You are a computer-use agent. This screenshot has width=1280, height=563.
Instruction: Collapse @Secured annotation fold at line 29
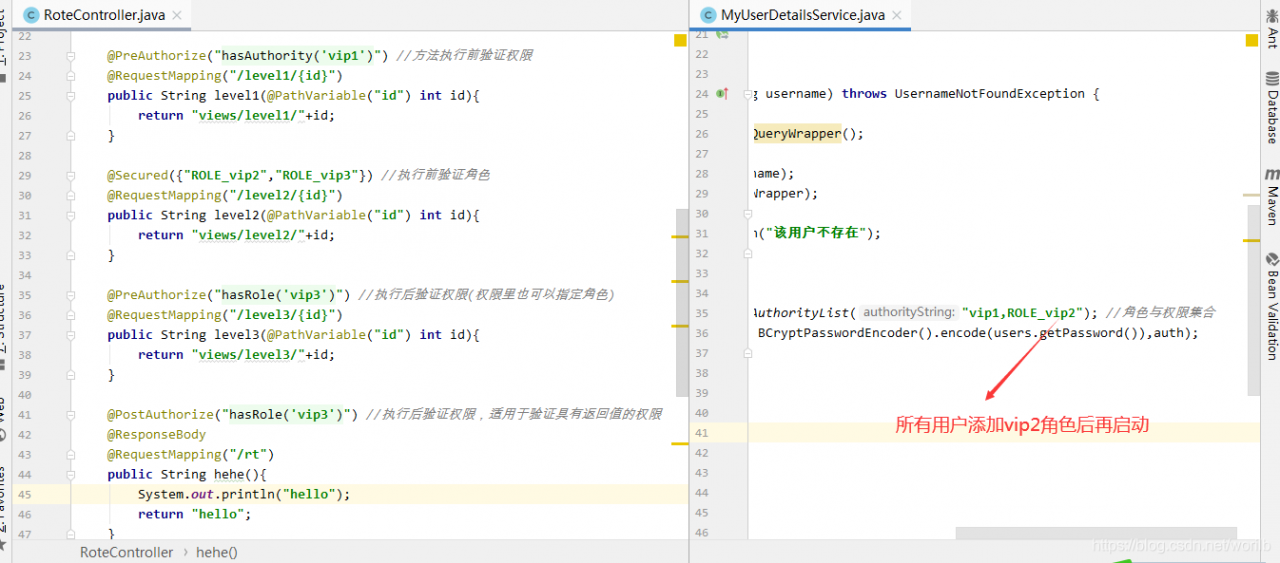click(x=71, y=175)
